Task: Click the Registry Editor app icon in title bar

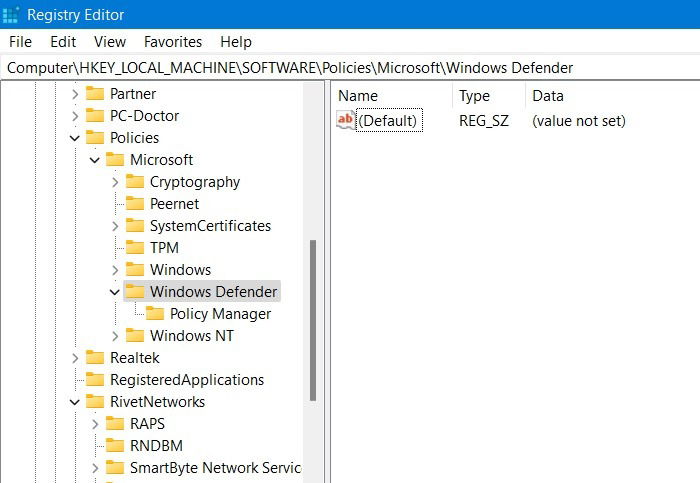Action: [10, 15]
